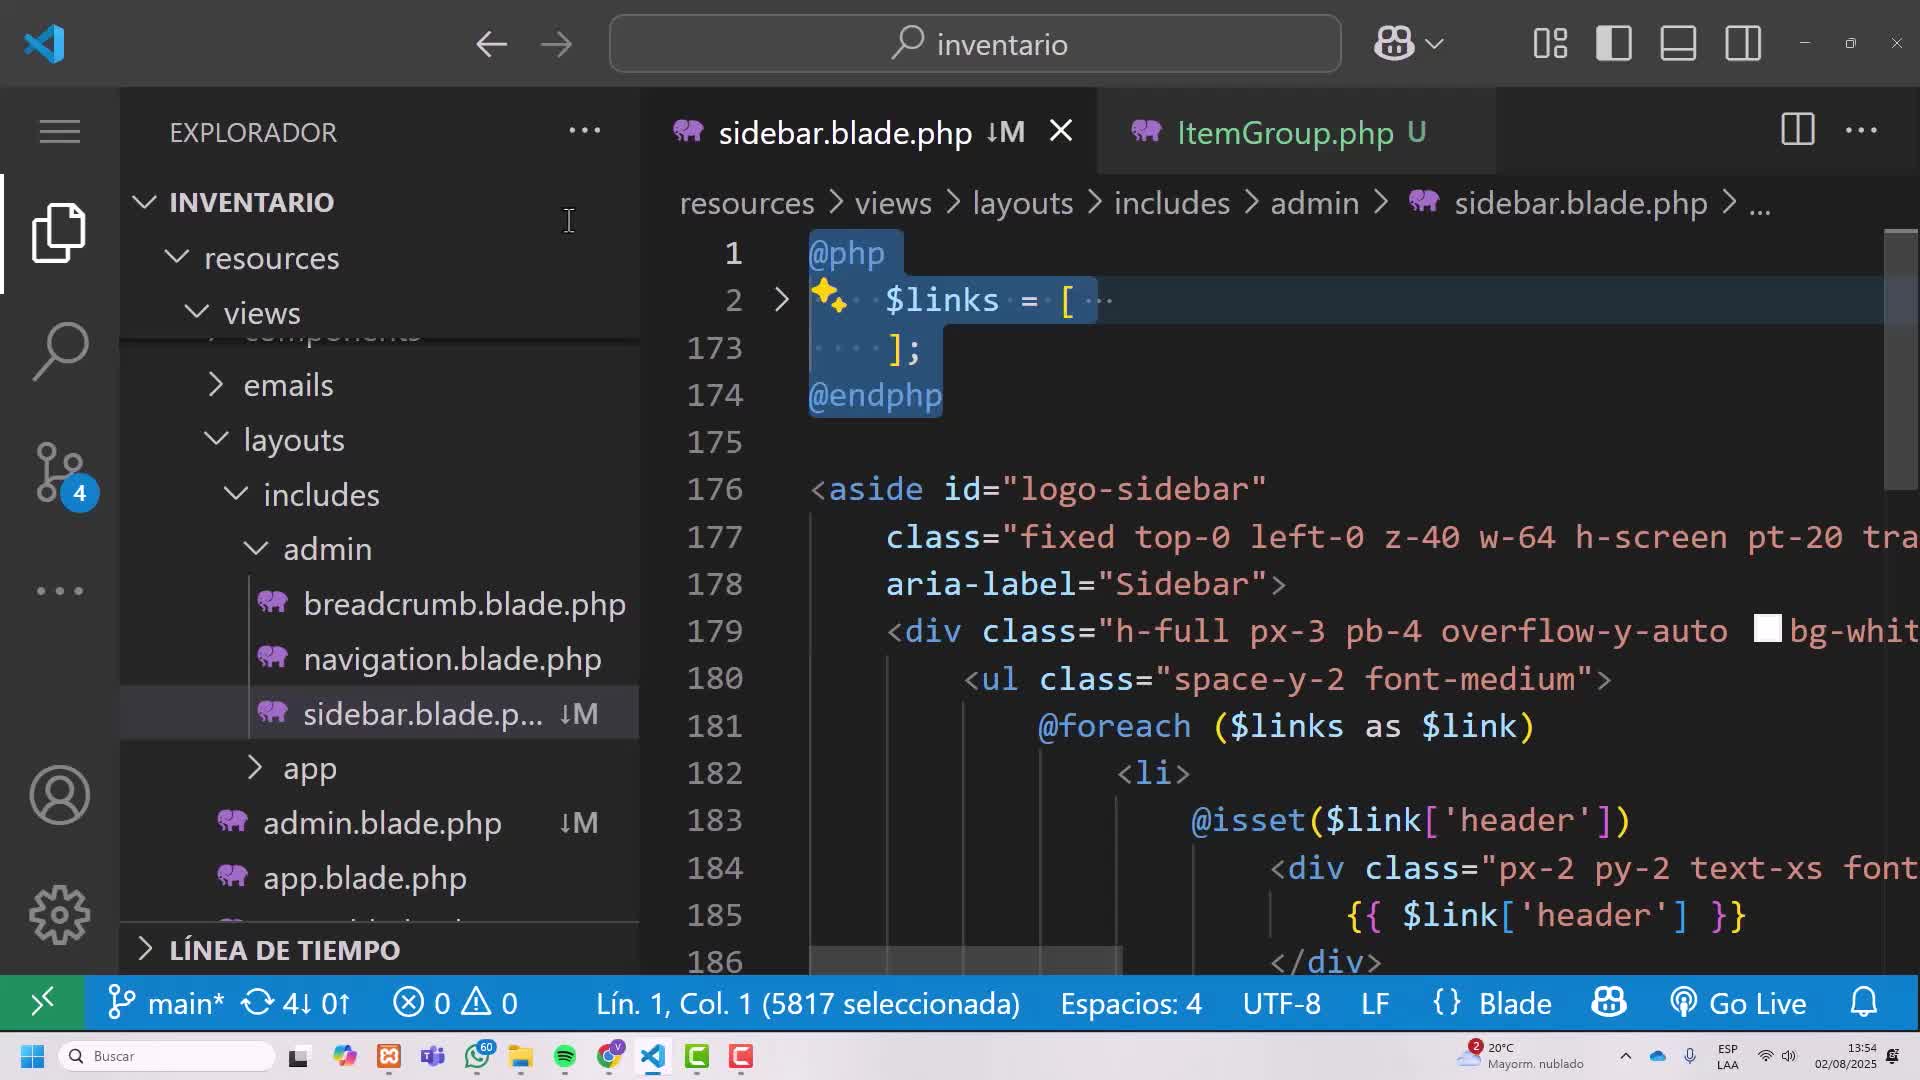Show errors and warnings problems panel
Viewport: 1920px width, 1080px height.
pos(455,1003)
